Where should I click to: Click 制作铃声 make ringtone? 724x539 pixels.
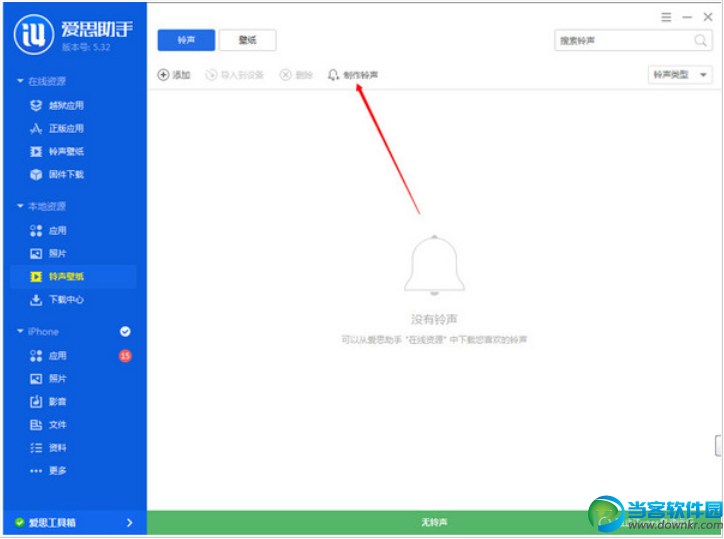[x=353, y=75]
